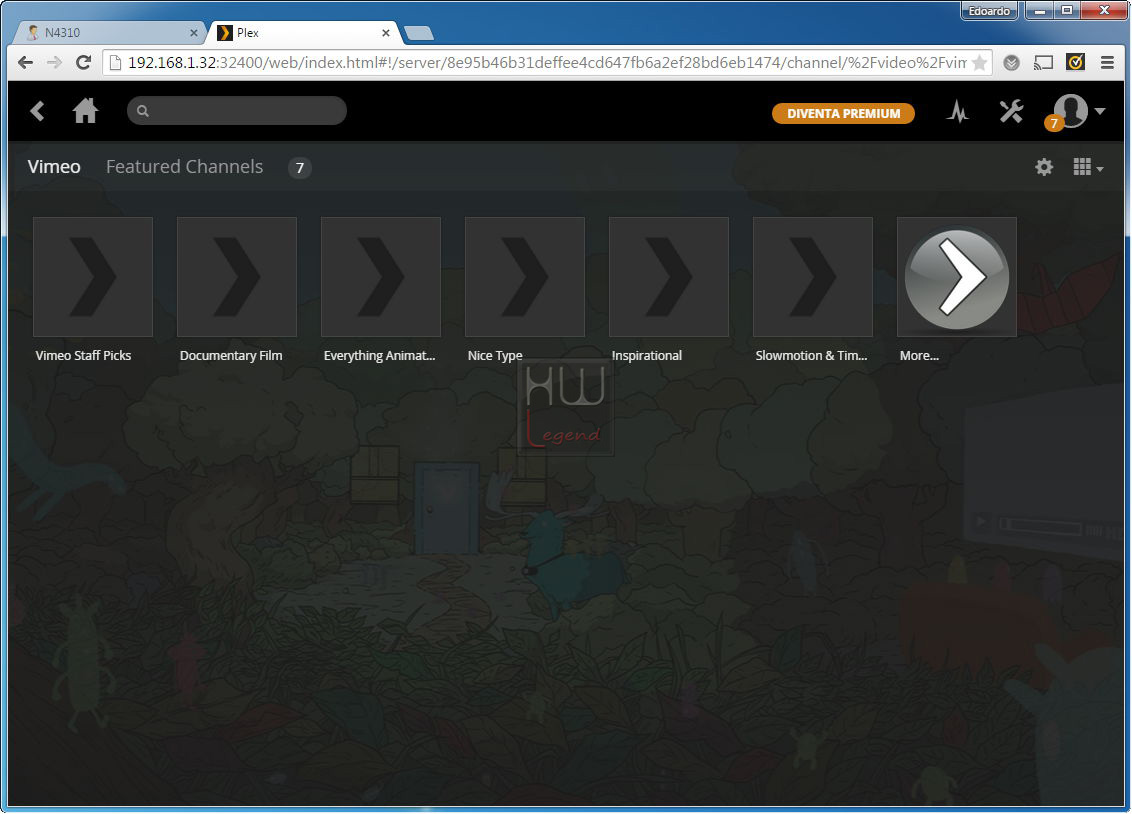Screen dimensions: 1132x814
Task: Open the Plex home dashboard
Action: coord(85,111)
